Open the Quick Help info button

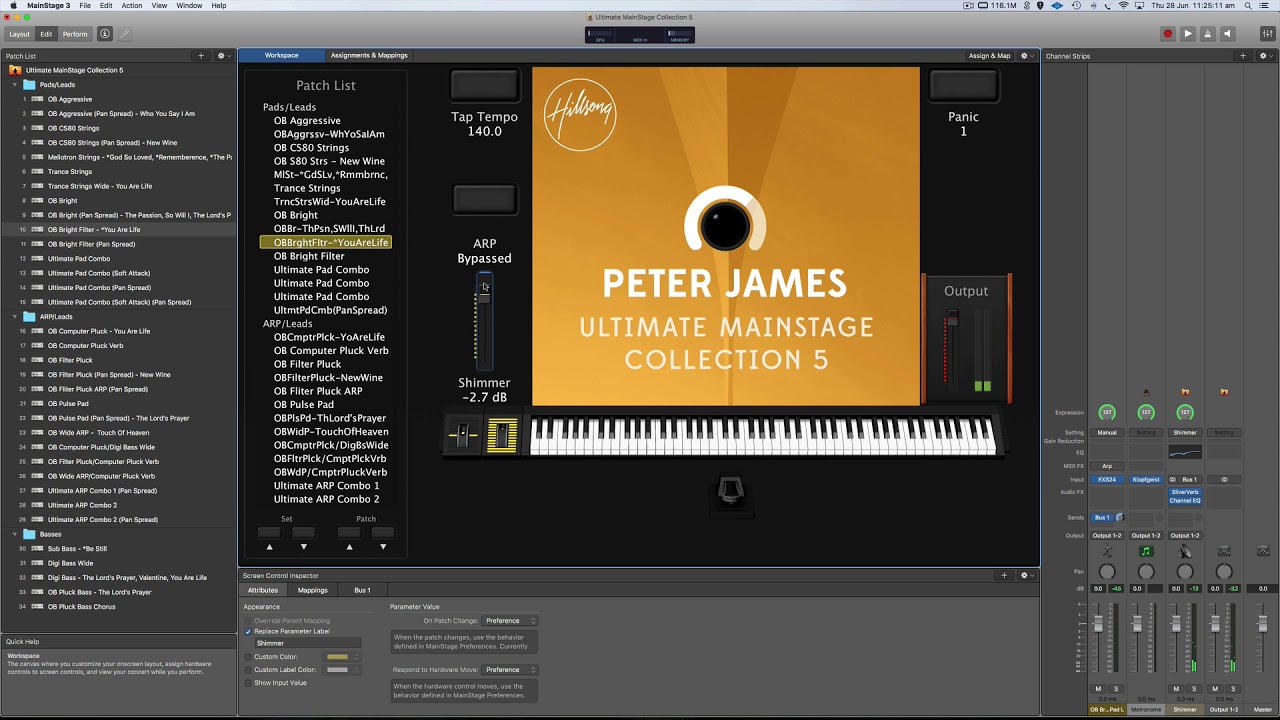coord(105,34)
